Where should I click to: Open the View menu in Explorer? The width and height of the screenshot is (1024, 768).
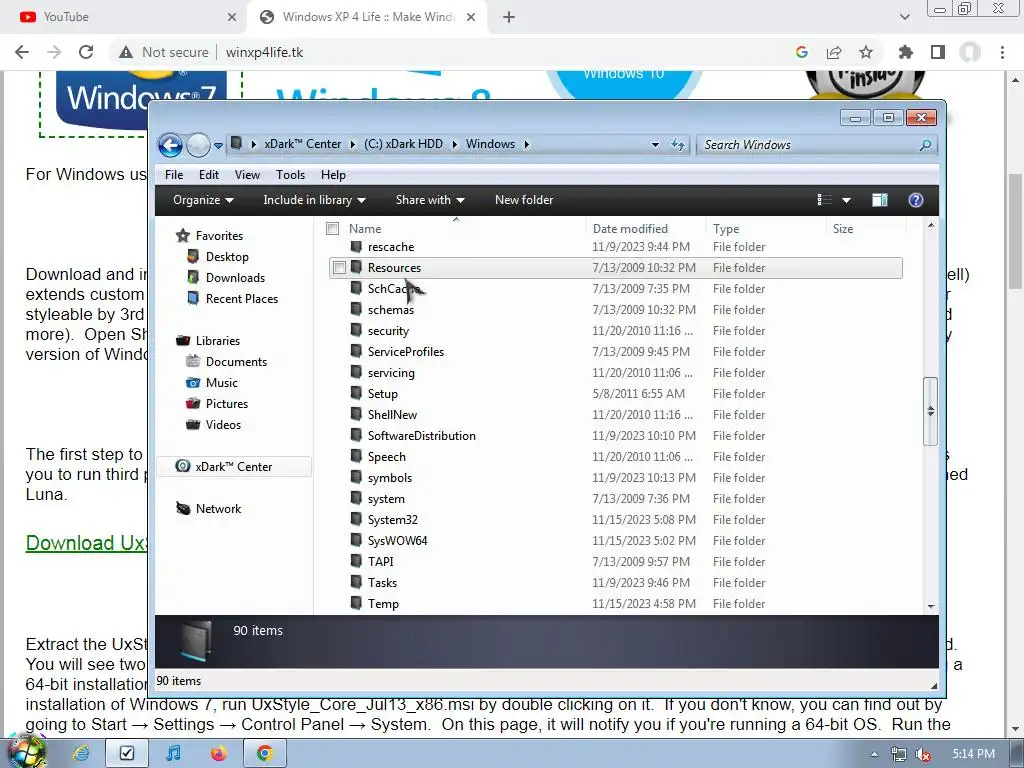247,175
